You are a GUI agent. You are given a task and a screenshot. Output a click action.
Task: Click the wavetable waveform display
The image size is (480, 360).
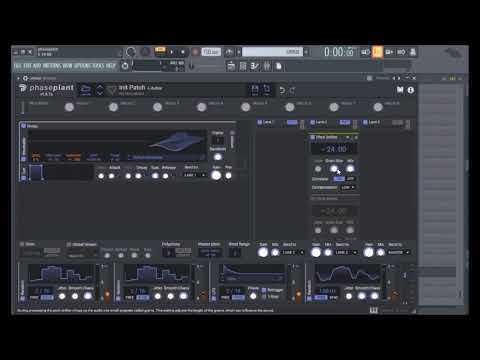coord(118,143)
